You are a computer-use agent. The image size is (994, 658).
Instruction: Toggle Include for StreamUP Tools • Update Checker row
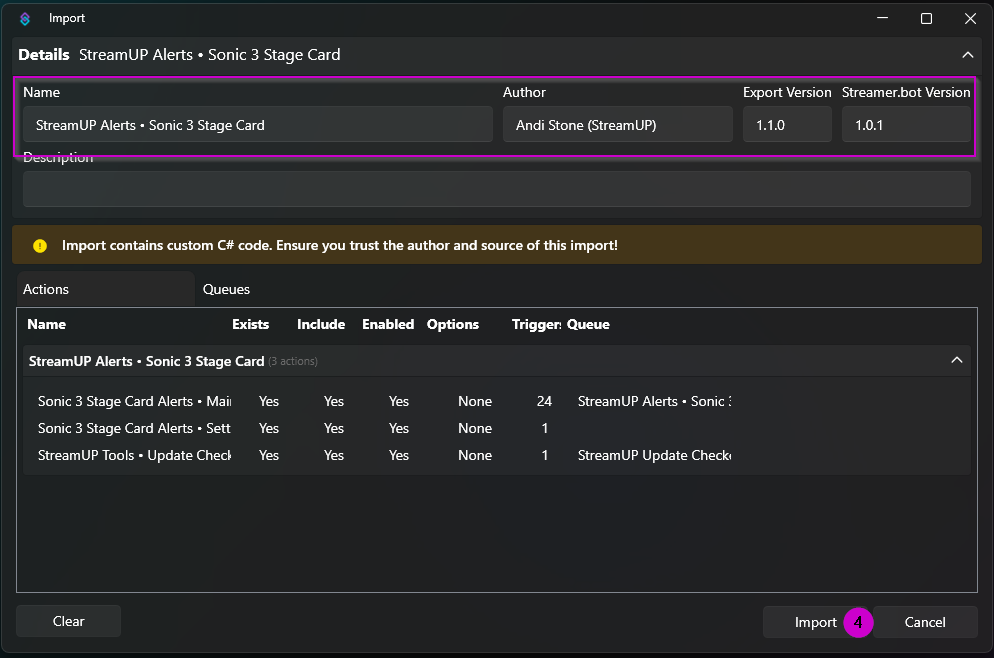point(333,455)
